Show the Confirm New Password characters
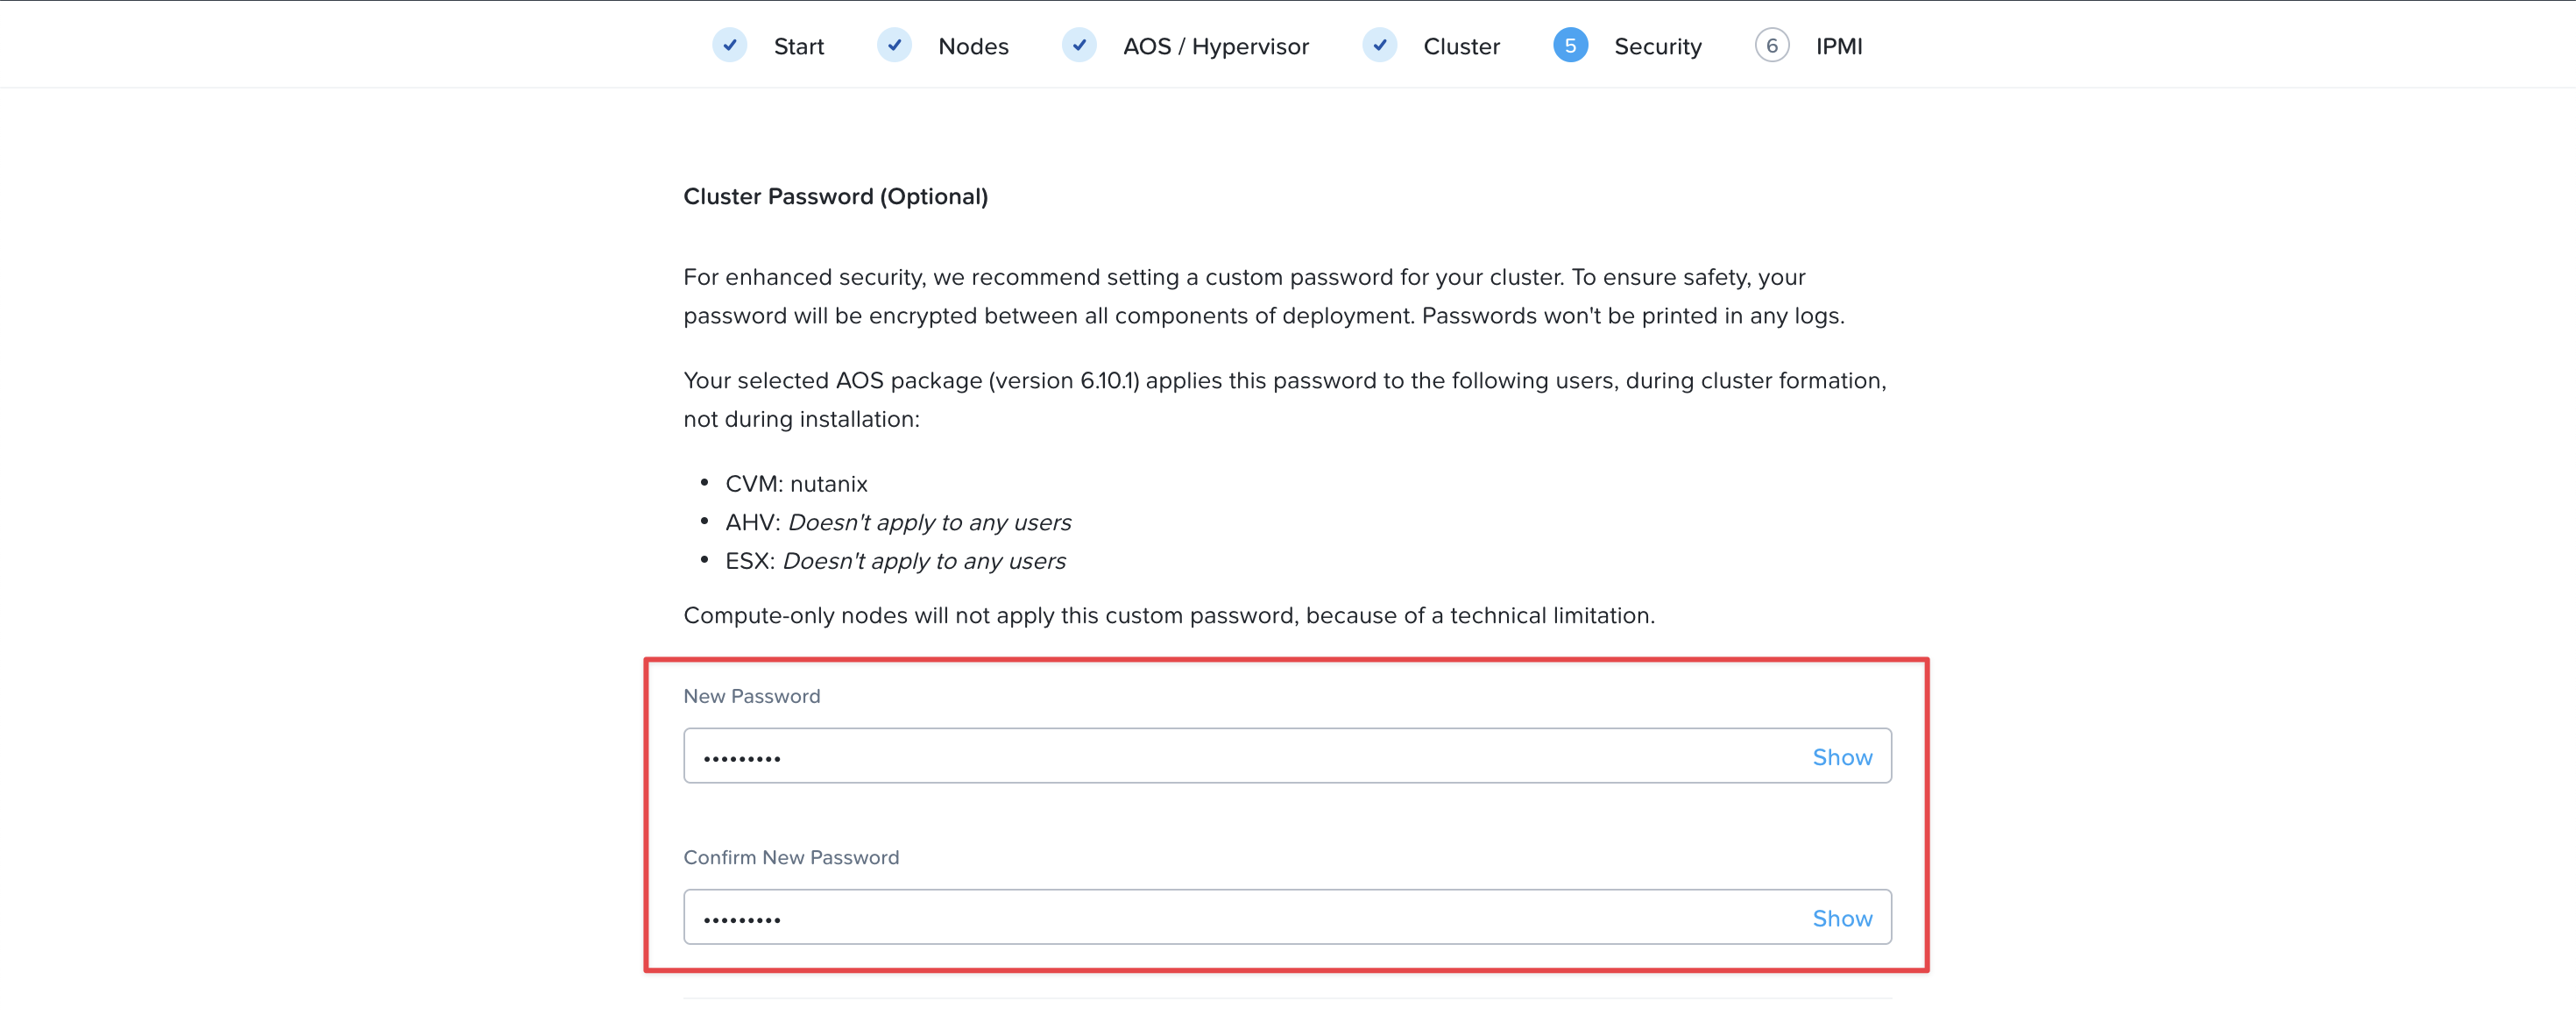The height and width of the screenshot is (1015, 2576). 1842,918
